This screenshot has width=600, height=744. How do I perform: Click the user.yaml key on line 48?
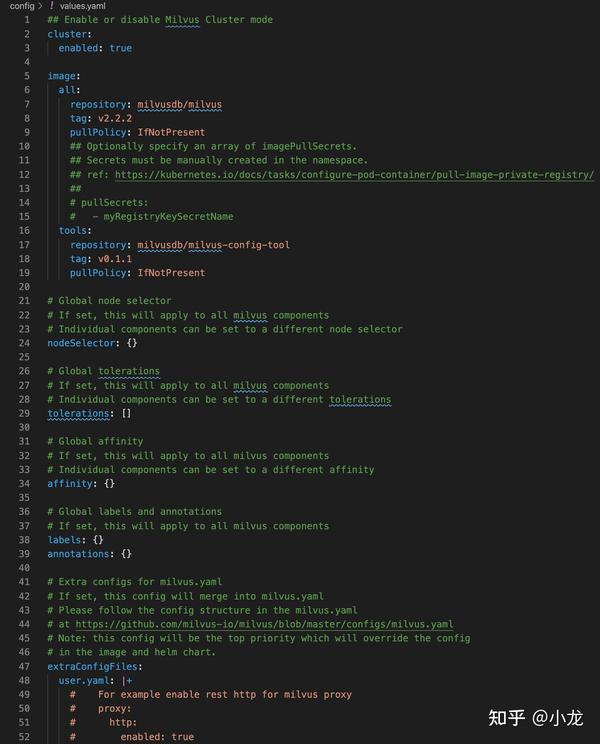click(83, 680)
